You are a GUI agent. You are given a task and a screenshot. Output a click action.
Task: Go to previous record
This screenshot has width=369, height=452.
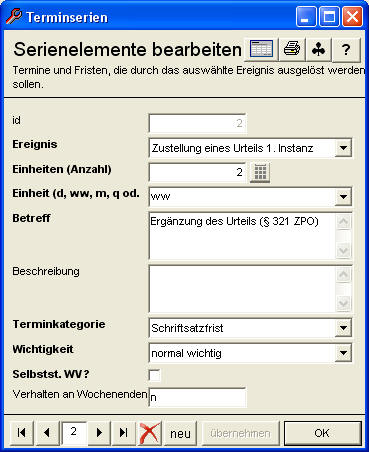(x=47, y=433)
